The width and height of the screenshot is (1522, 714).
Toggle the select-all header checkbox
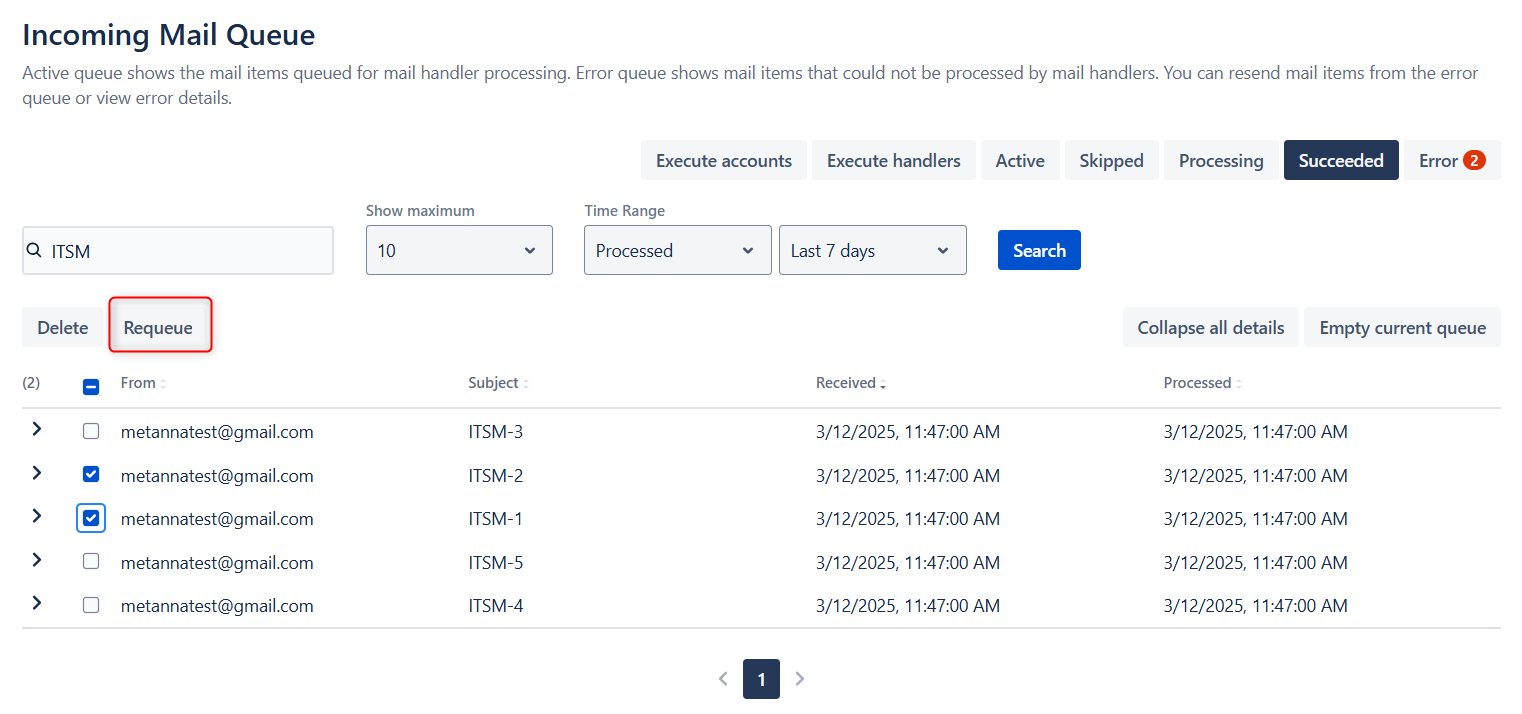91,386
